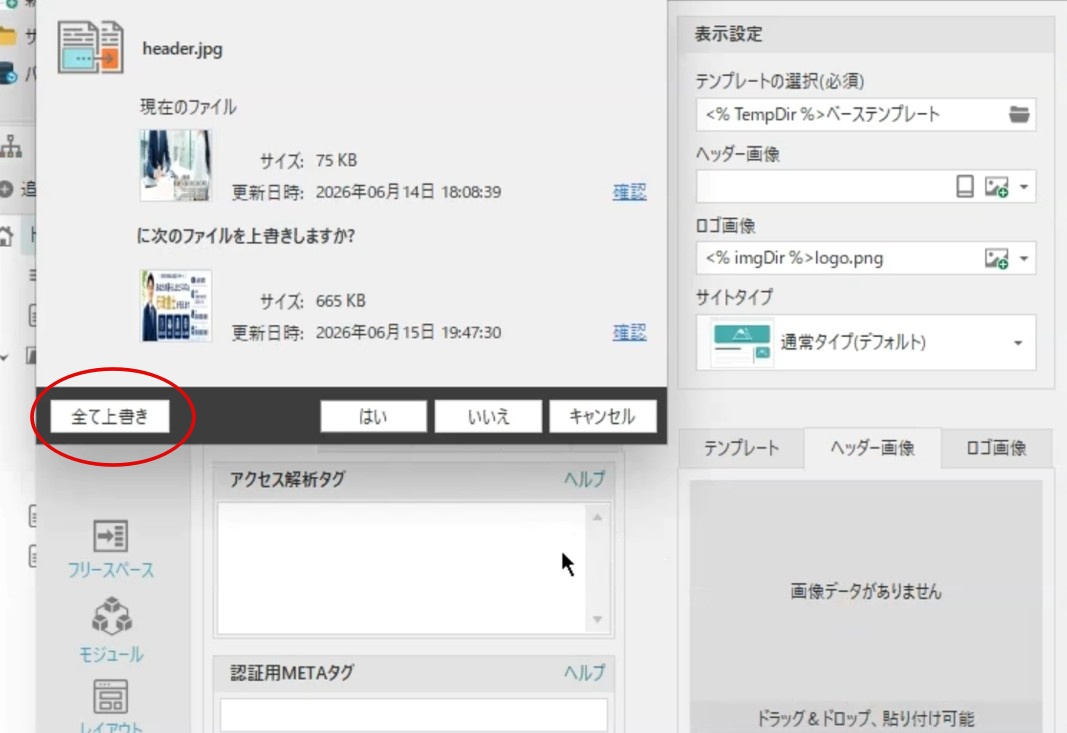The height and width of the screenshot is (733, 1067).
Task: Expand the ヘッダー画像 dropdown arrow
Action: (x=1023, y=186)
